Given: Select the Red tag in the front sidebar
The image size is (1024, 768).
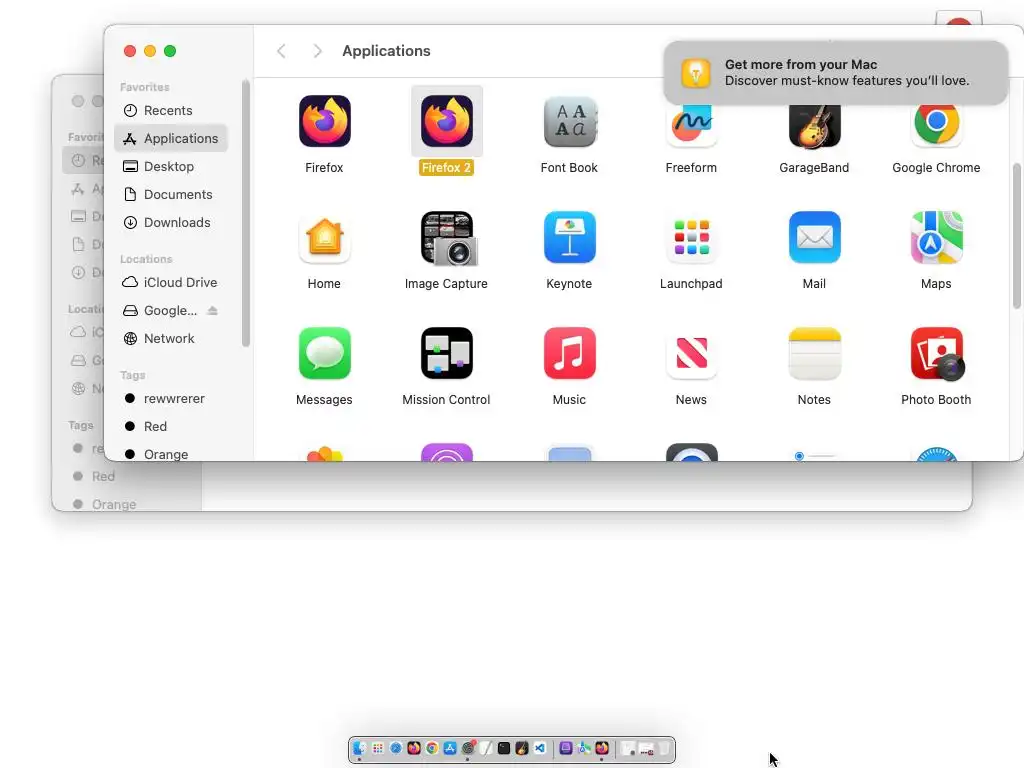Looking at the screenshot, I should pyautogui.click(x=171, y=426).
